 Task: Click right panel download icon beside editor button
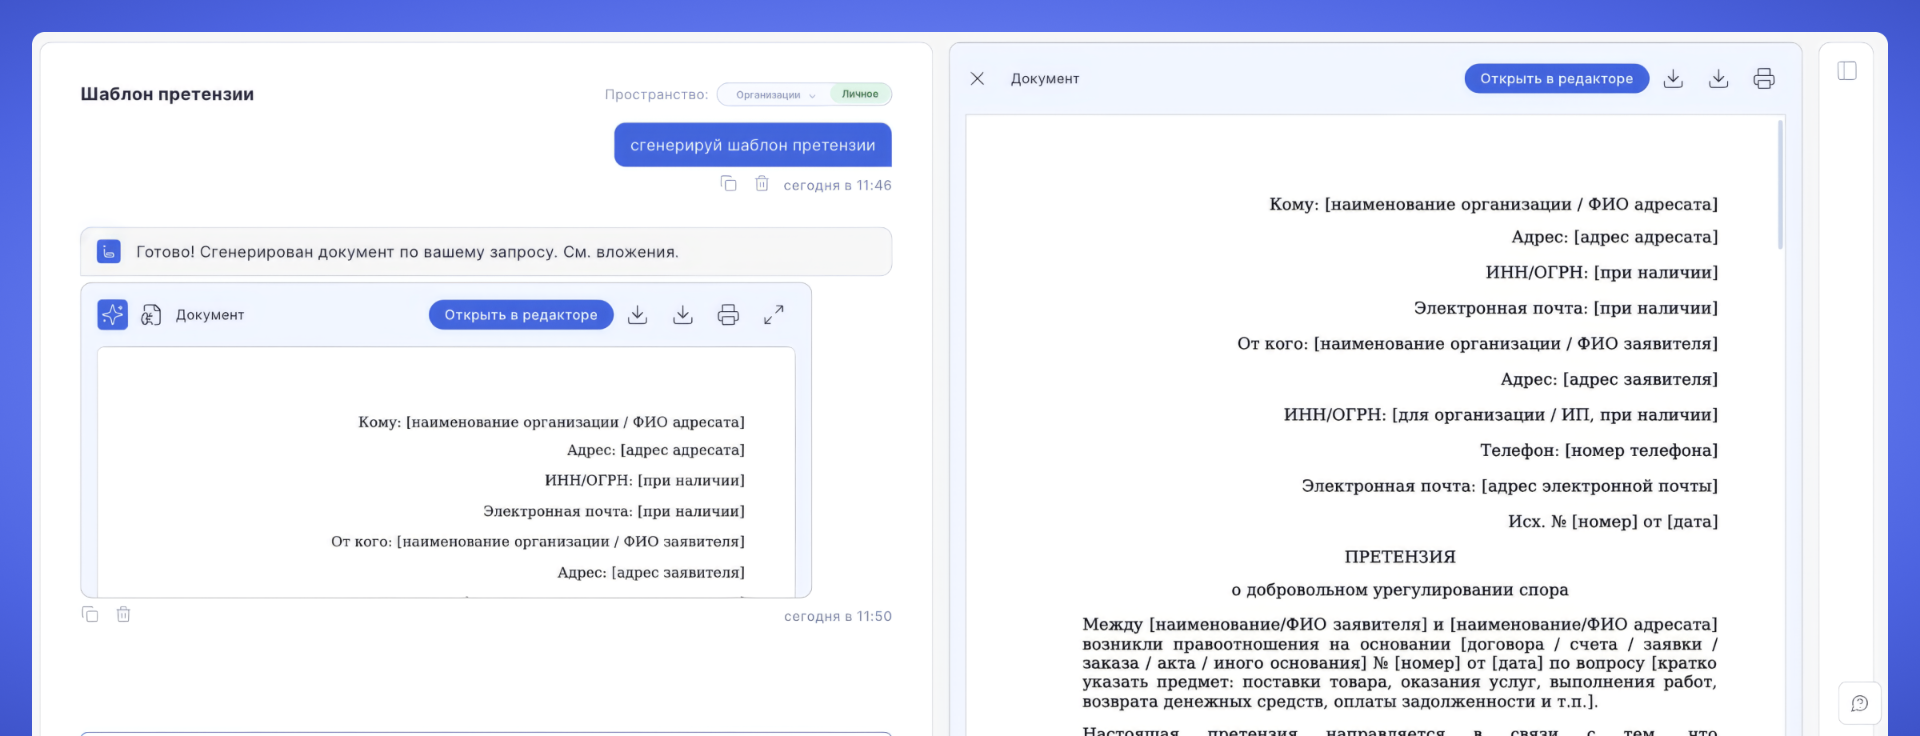click(1673, 79)
